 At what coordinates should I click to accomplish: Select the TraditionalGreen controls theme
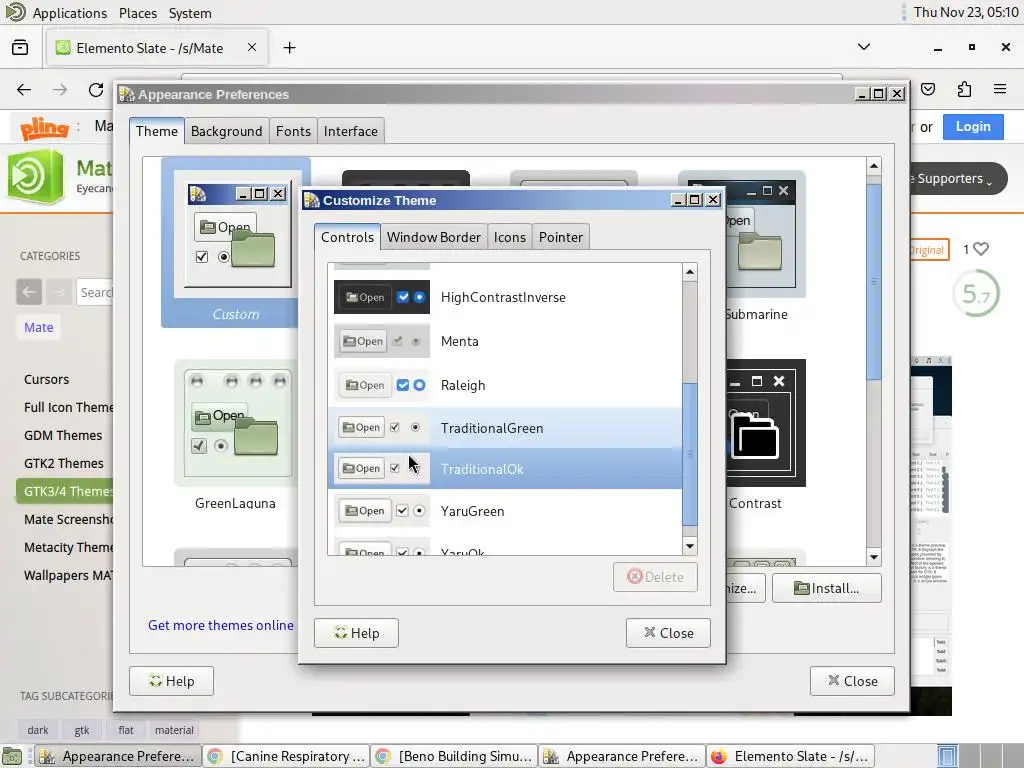click(505, 428)
